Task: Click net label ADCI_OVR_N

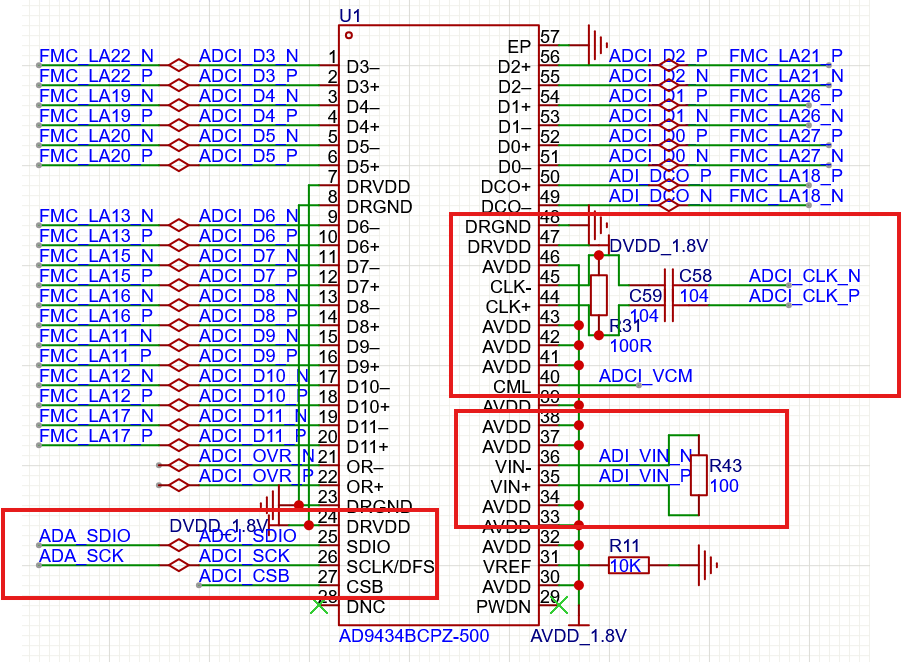Action: coord(256,456)
